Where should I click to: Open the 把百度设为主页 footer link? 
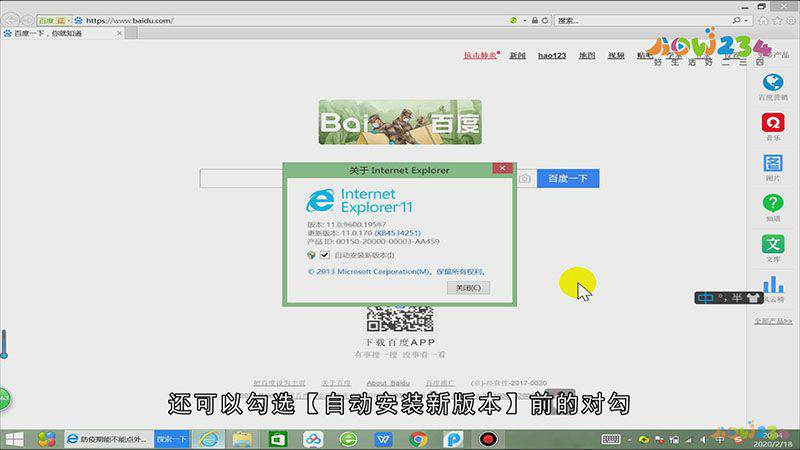(x=279, y=383)
